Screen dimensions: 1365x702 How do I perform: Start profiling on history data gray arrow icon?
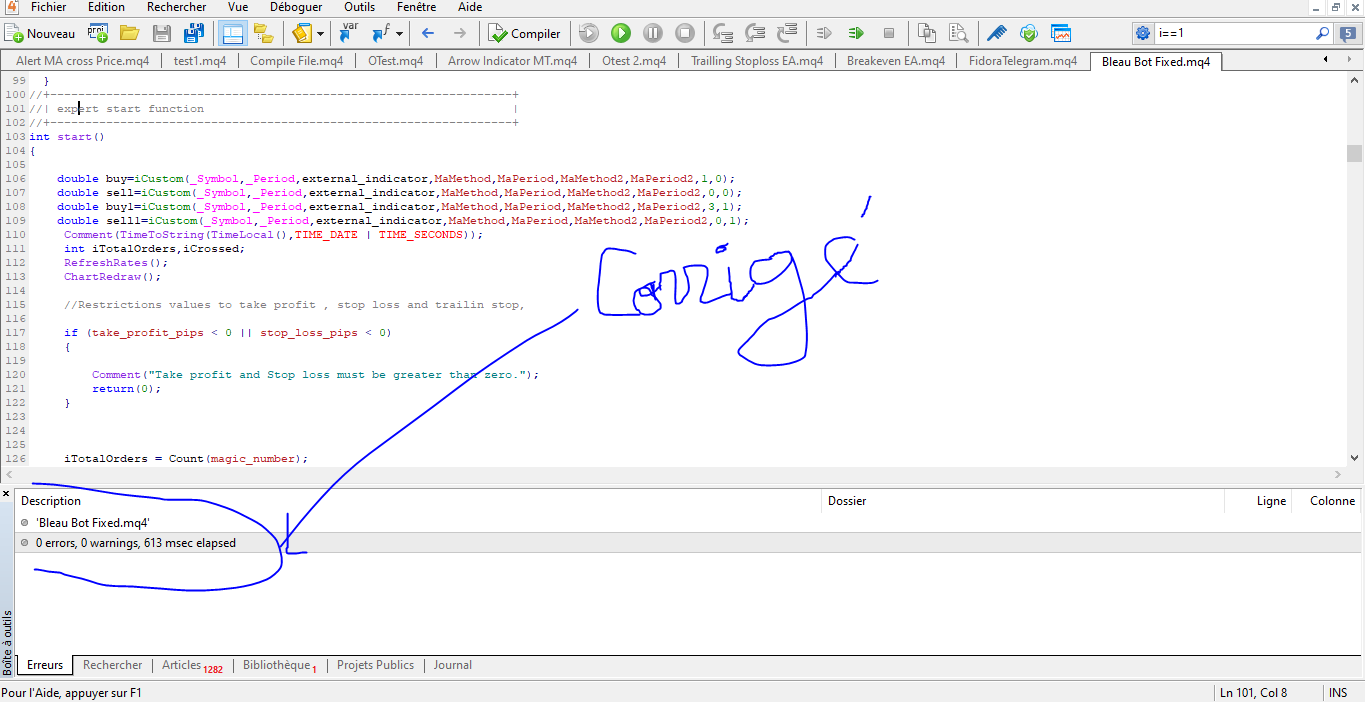point(824,33)
